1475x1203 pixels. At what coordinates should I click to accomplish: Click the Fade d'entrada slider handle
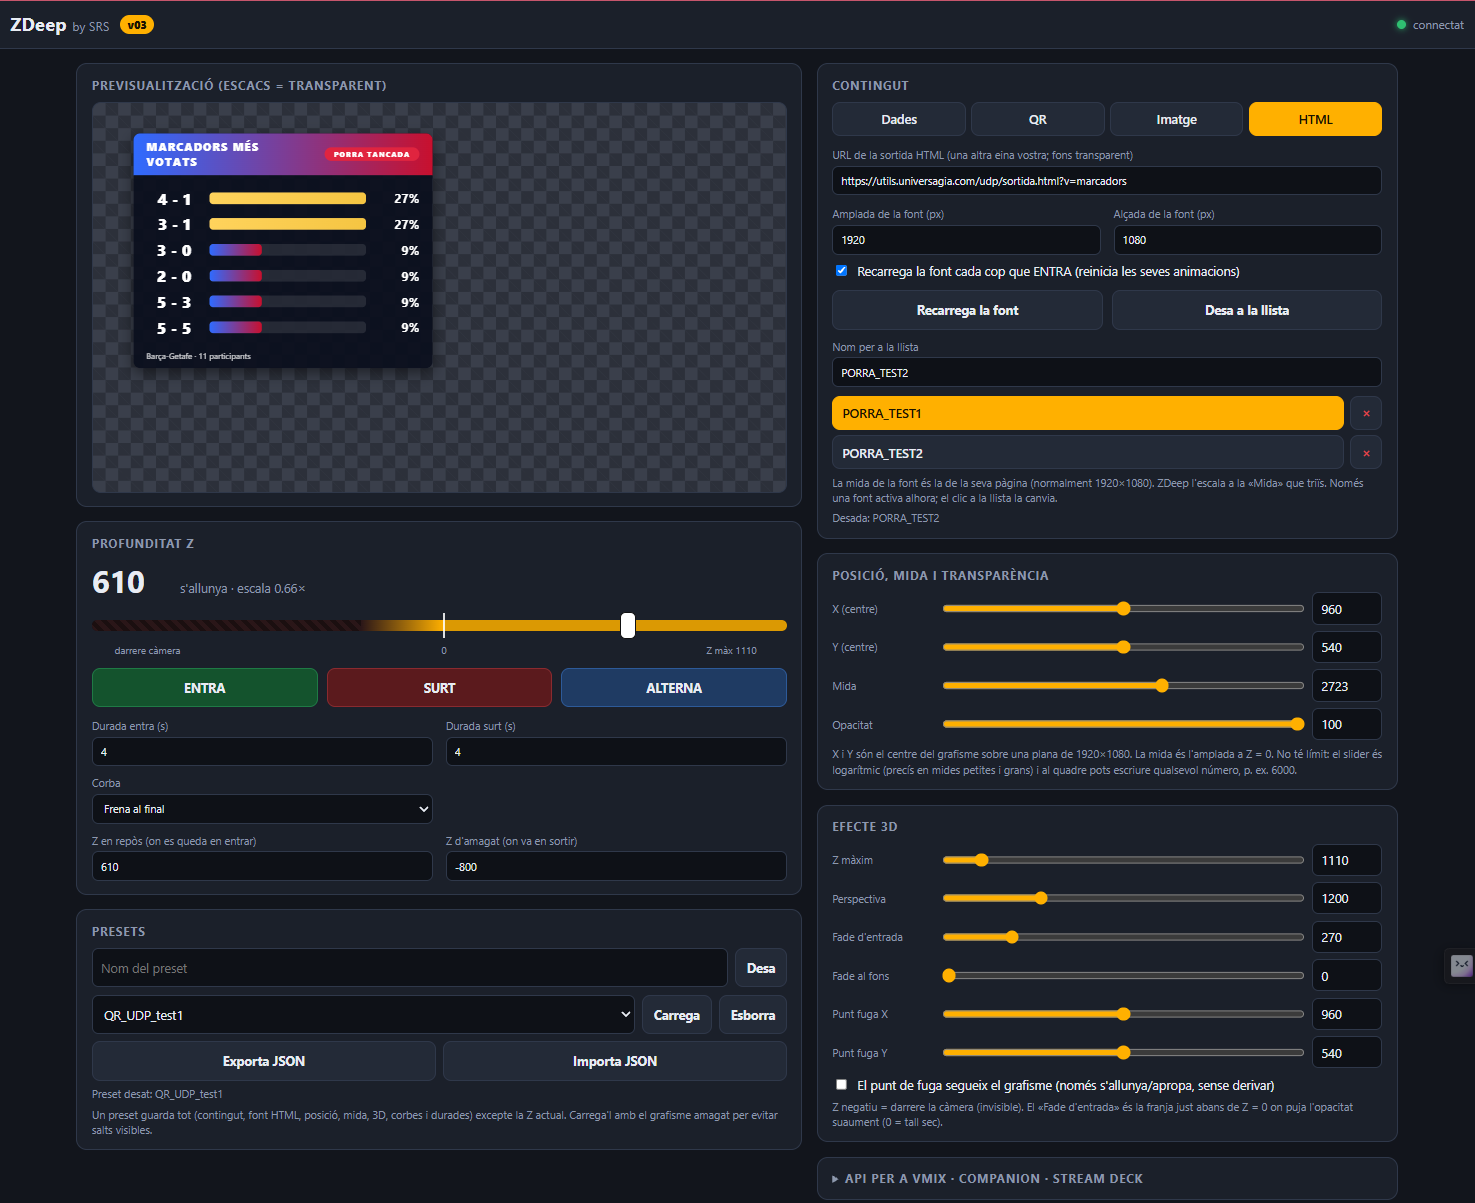click(x=1012, y=937)
